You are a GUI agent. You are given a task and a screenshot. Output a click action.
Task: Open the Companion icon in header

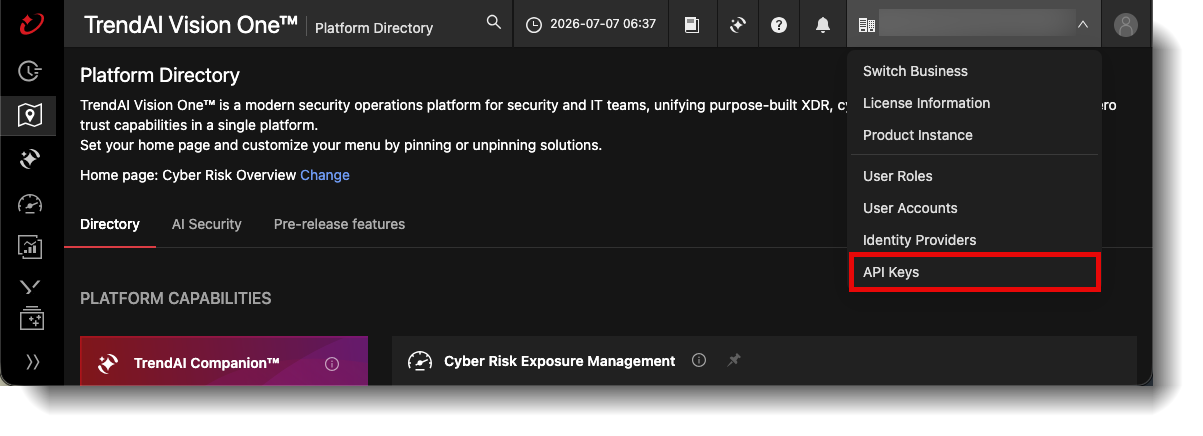coord(738,25)
